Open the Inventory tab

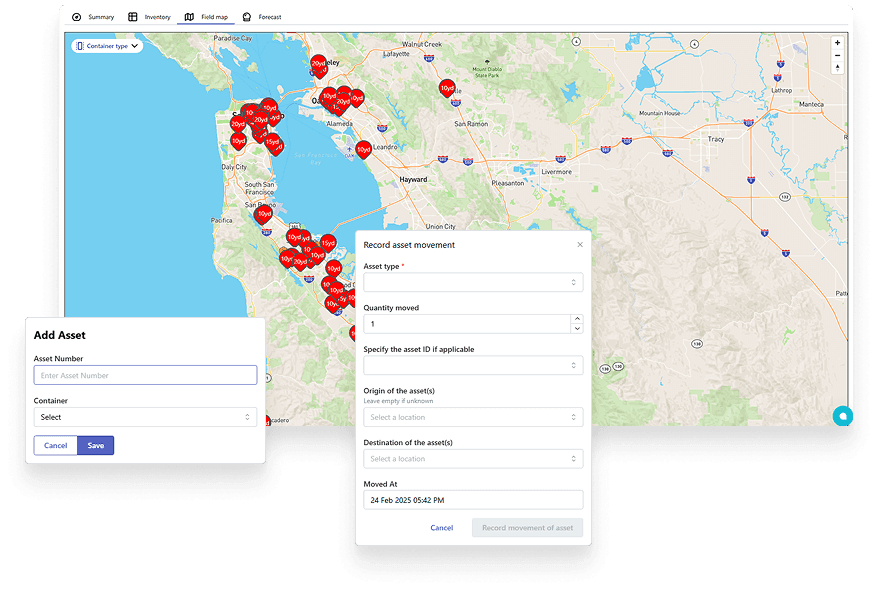[x=149, y=17]
